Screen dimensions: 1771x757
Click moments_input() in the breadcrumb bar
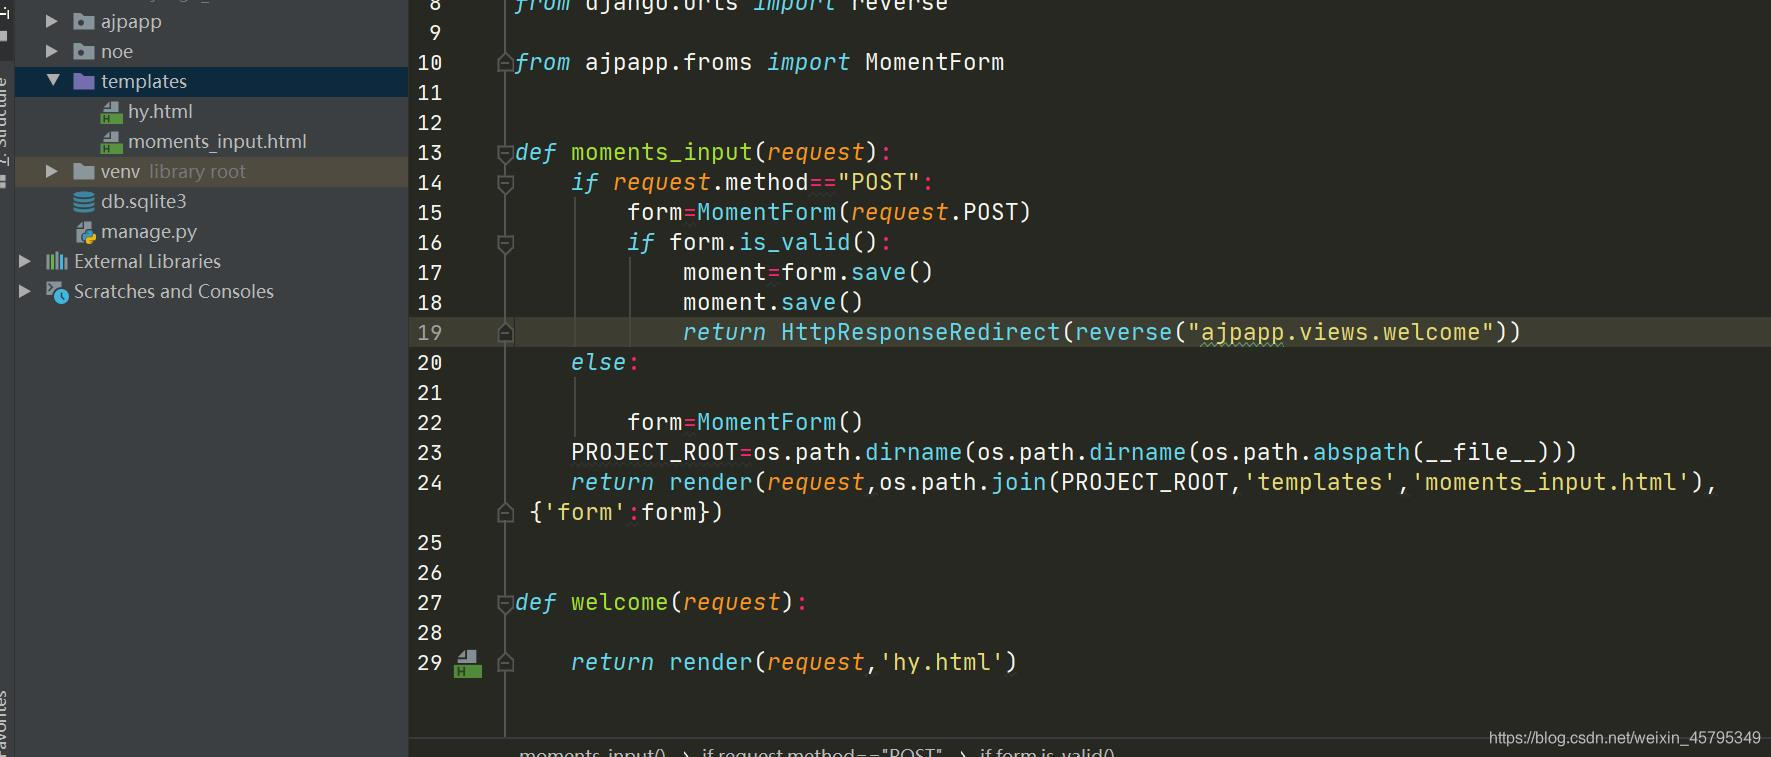click(x=592, y=751)
